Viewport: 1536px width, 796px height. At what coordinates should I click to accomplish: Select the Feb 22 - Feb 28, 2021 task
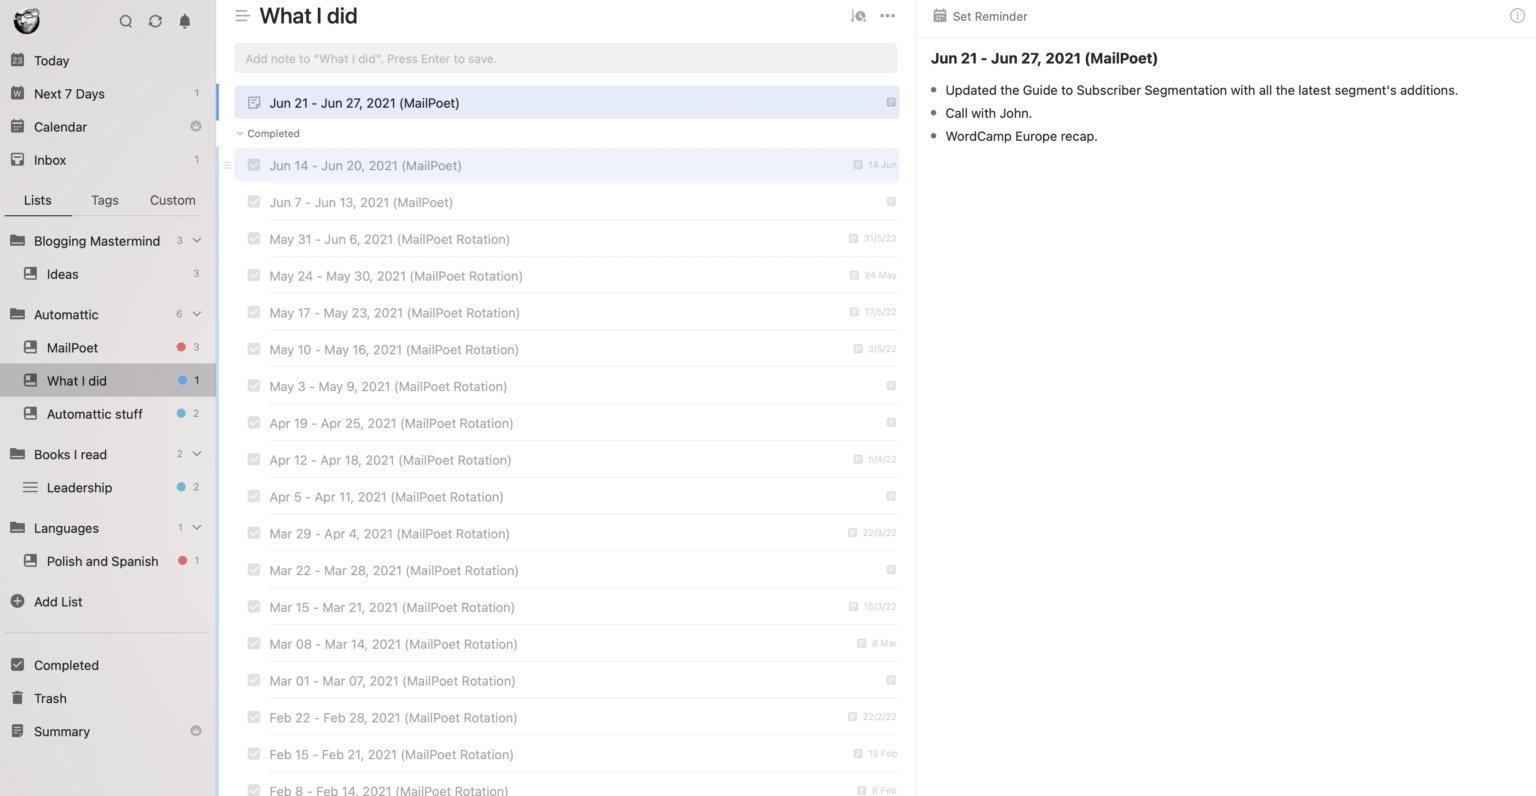click(x=566, y=717)
